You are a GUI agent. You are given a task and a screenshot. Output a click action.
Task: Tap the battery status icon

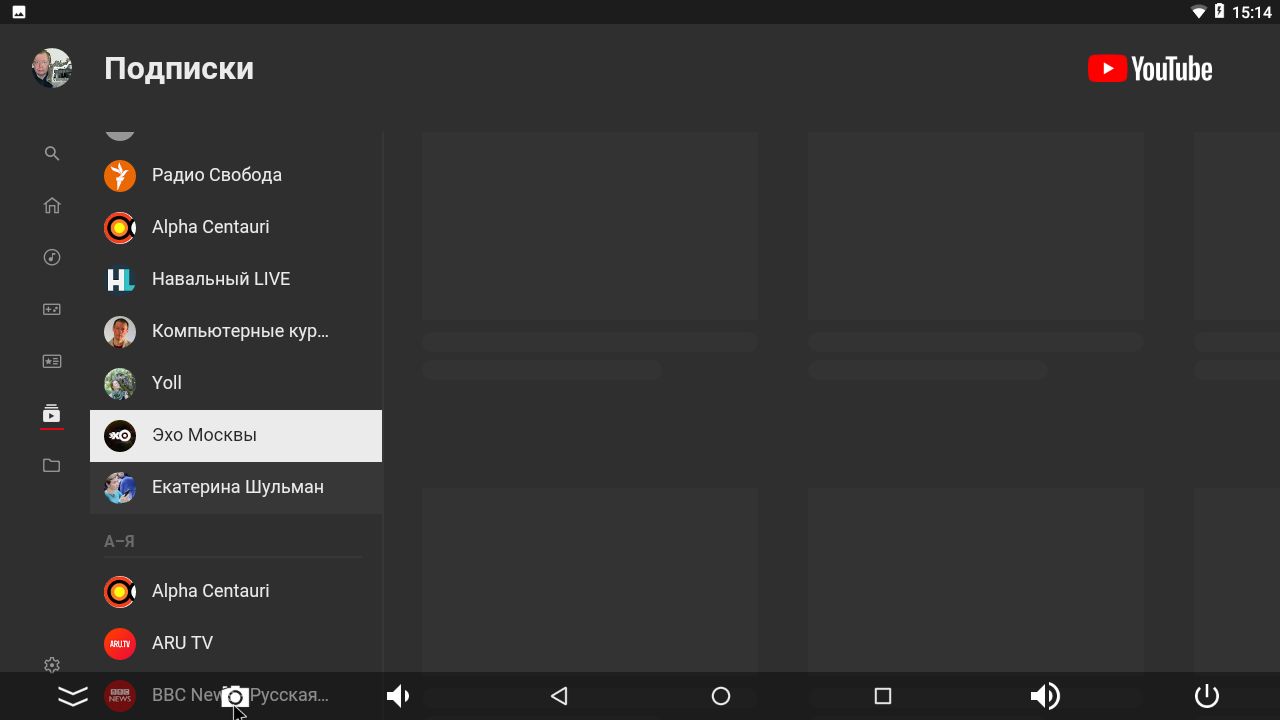coord(1220,12)
